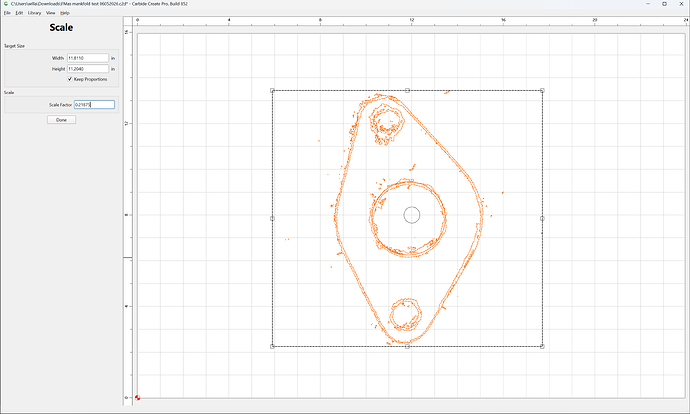Click the right-middle selection handle
690x414 pixels.
click(542, 218)
